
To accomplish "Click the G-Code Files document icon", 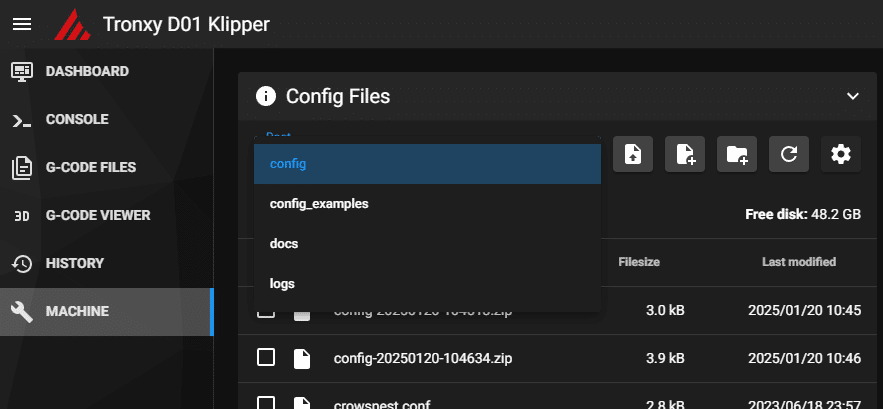I will [x=22, y=168].
